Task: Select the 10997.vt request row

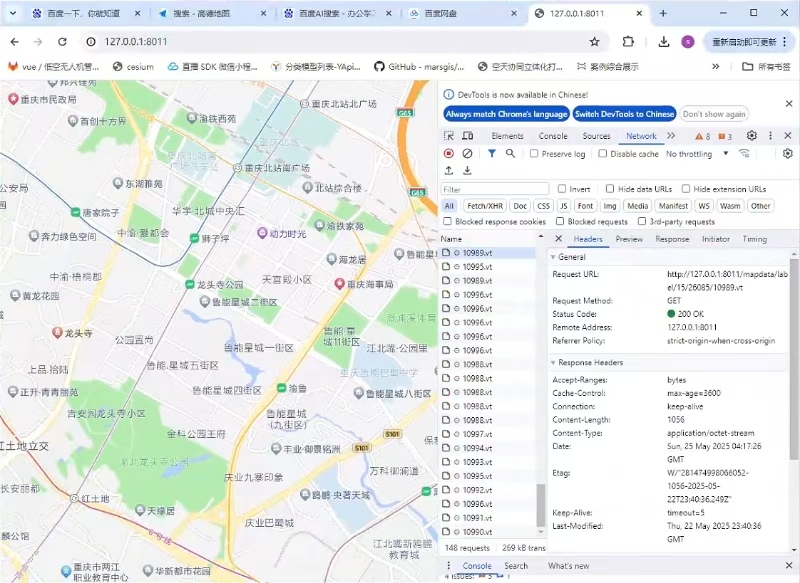Action: pyautogui.click(x=488, y=434)
